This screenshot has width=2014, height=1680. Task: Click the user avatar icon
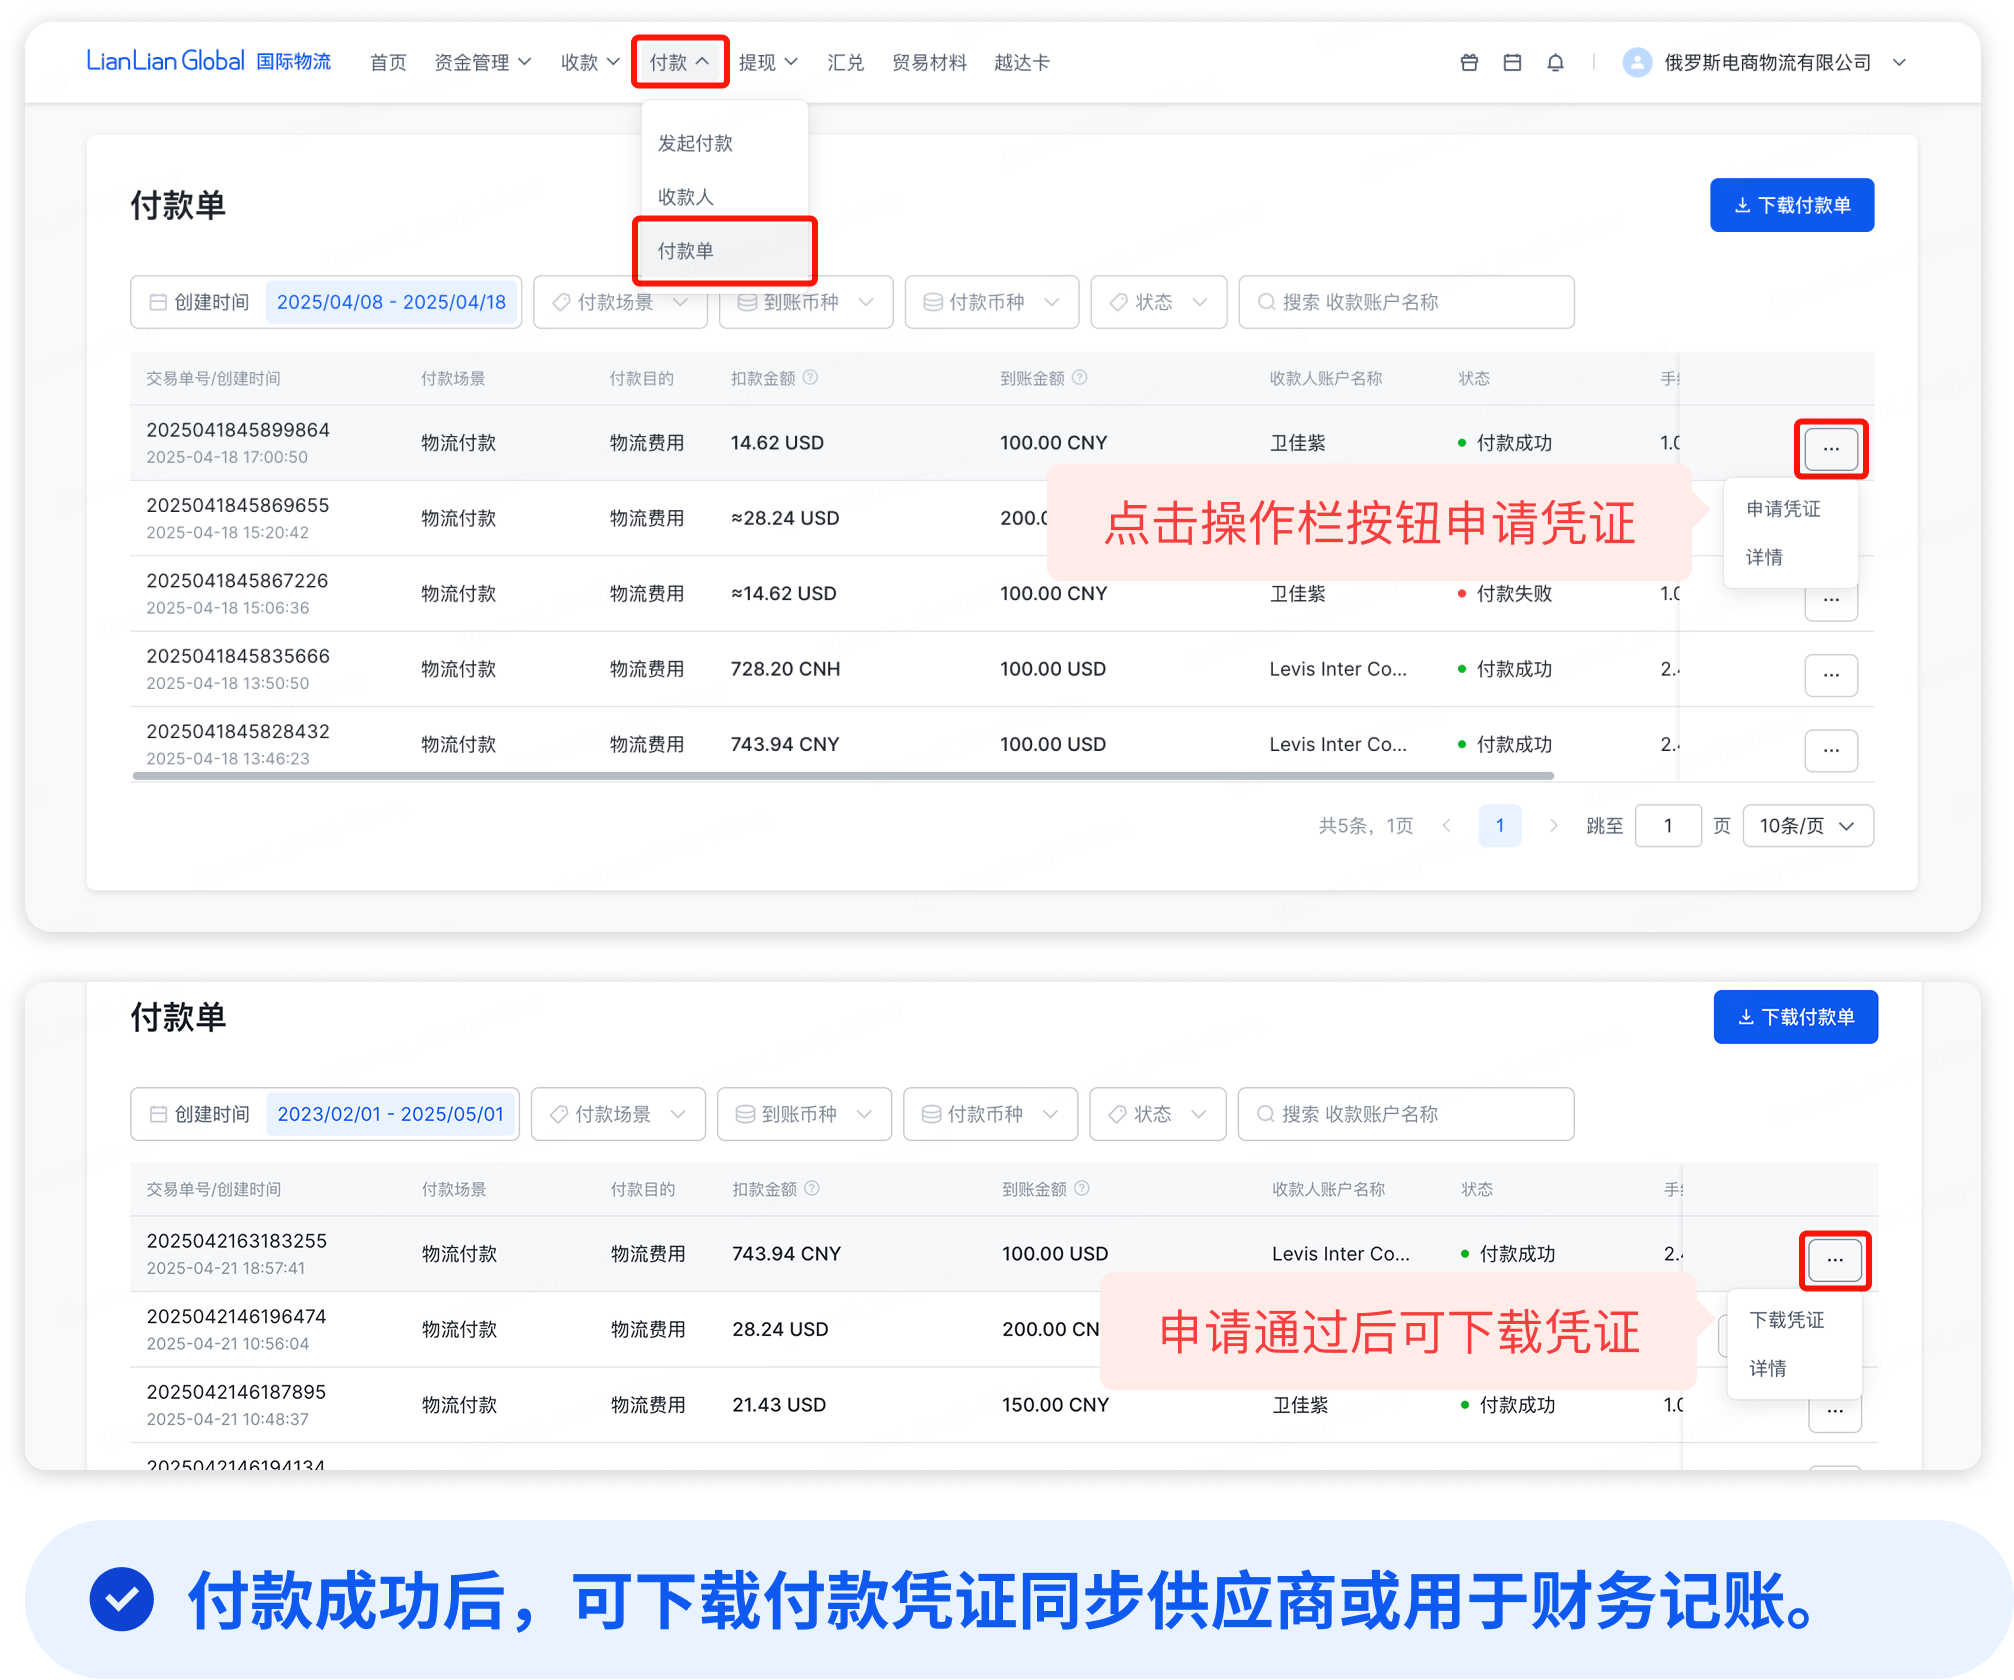point(1637,62)
